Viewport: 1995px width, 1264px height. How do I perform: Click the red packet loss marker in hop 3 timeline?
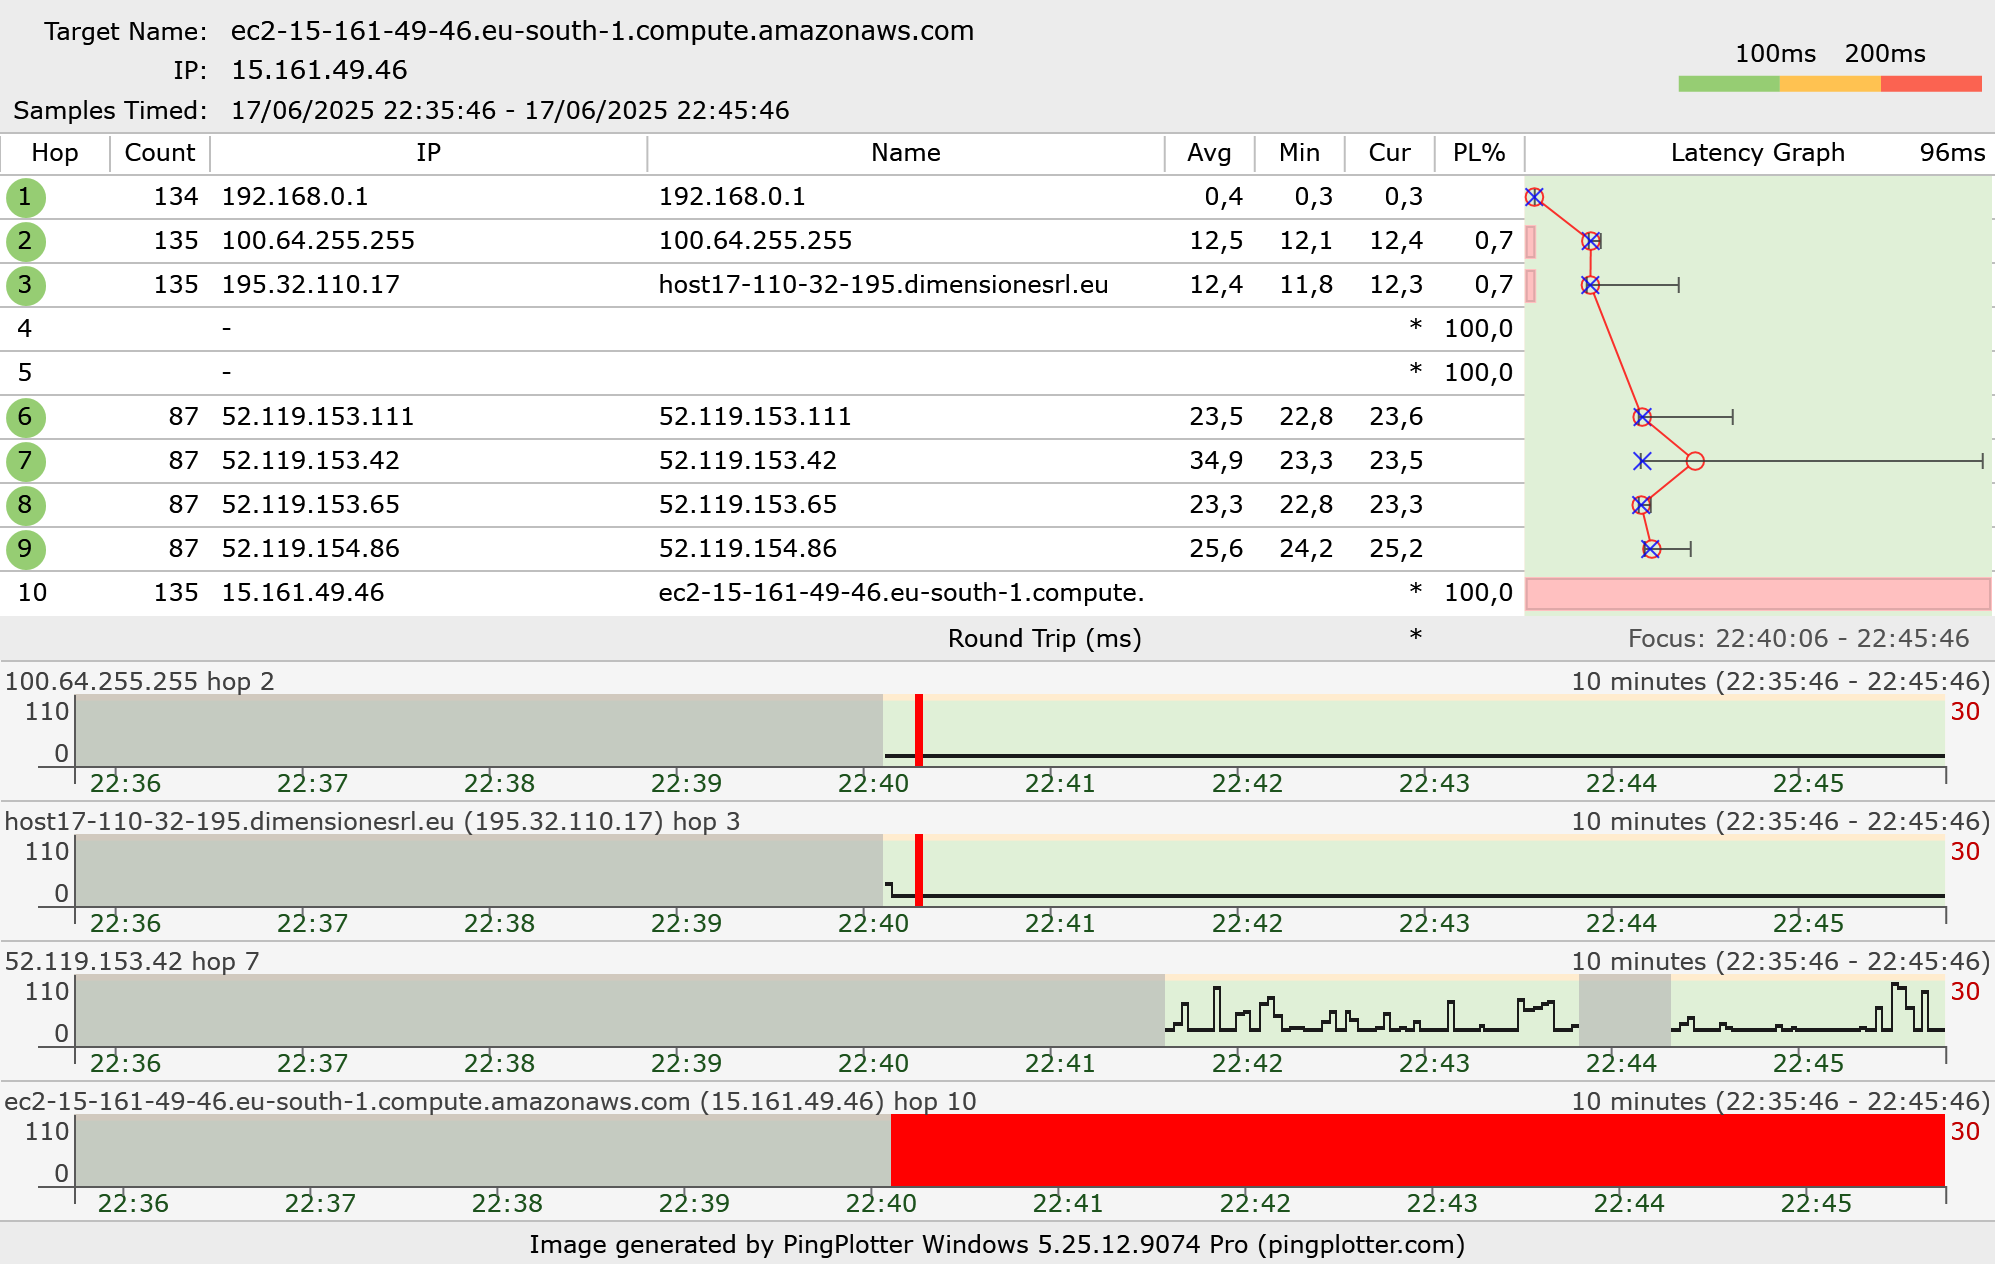coord(918,870)
